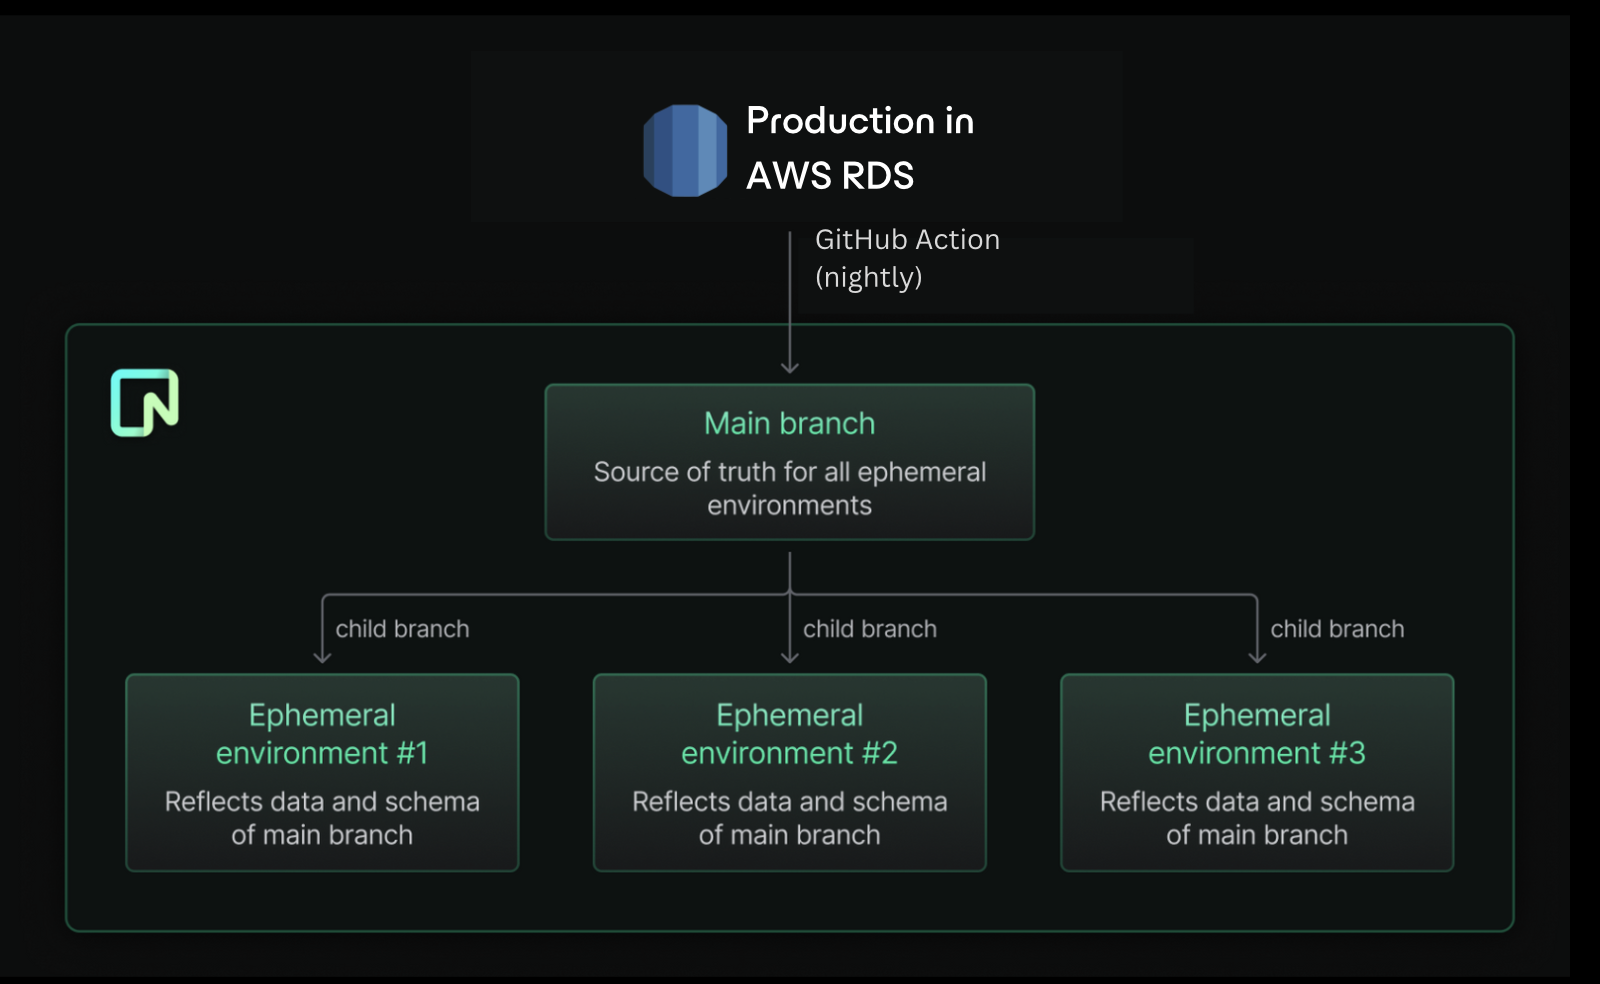
Task: Click child branch label above environment #3
Action: (1337, 629)
